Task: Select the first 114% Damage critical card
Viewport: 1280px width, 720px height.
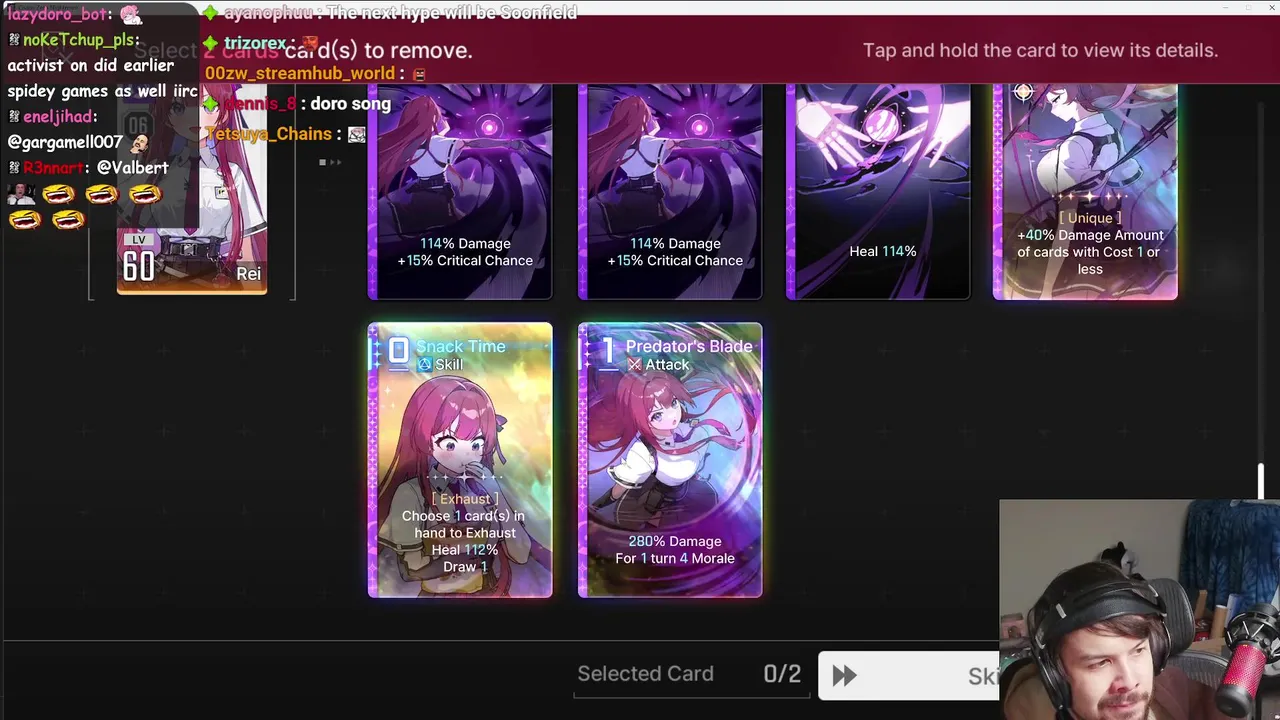Action: point(460,191)
